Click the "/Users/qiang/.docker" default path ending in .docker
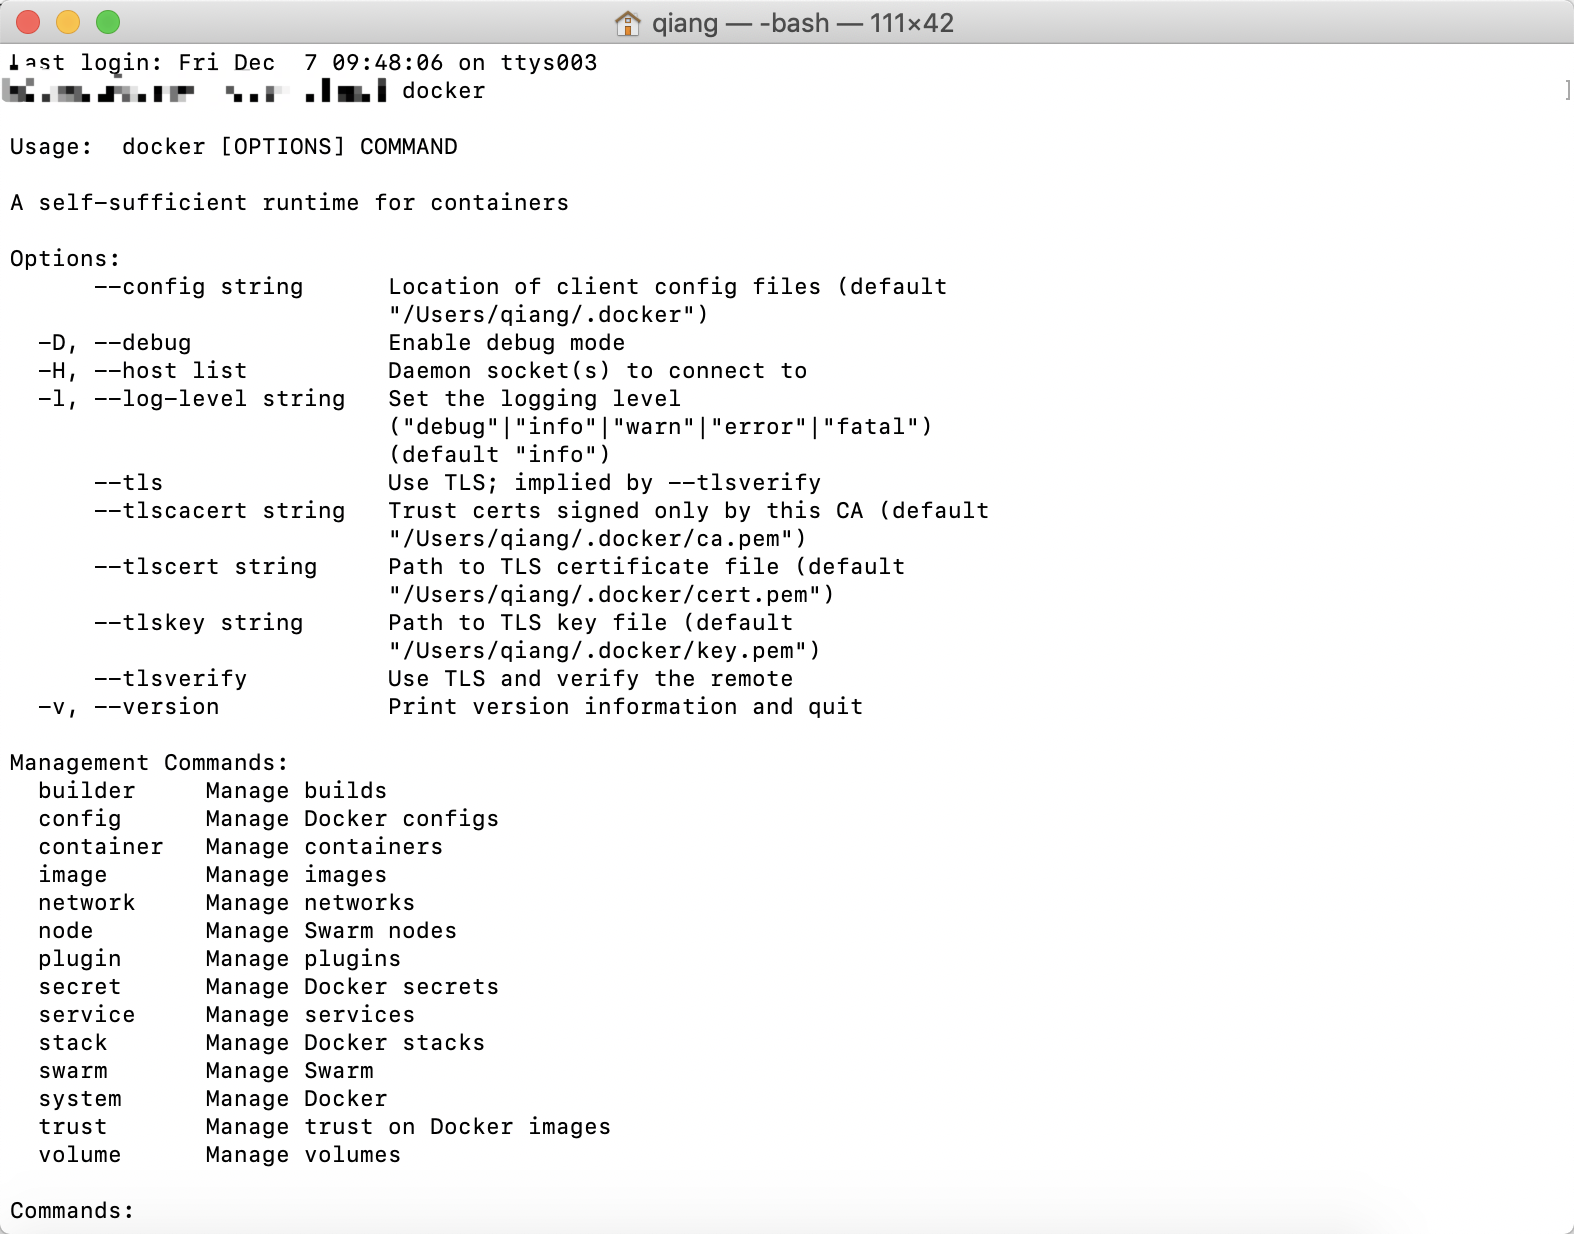The image size is (1574, 1234). [x=548, y=314]
